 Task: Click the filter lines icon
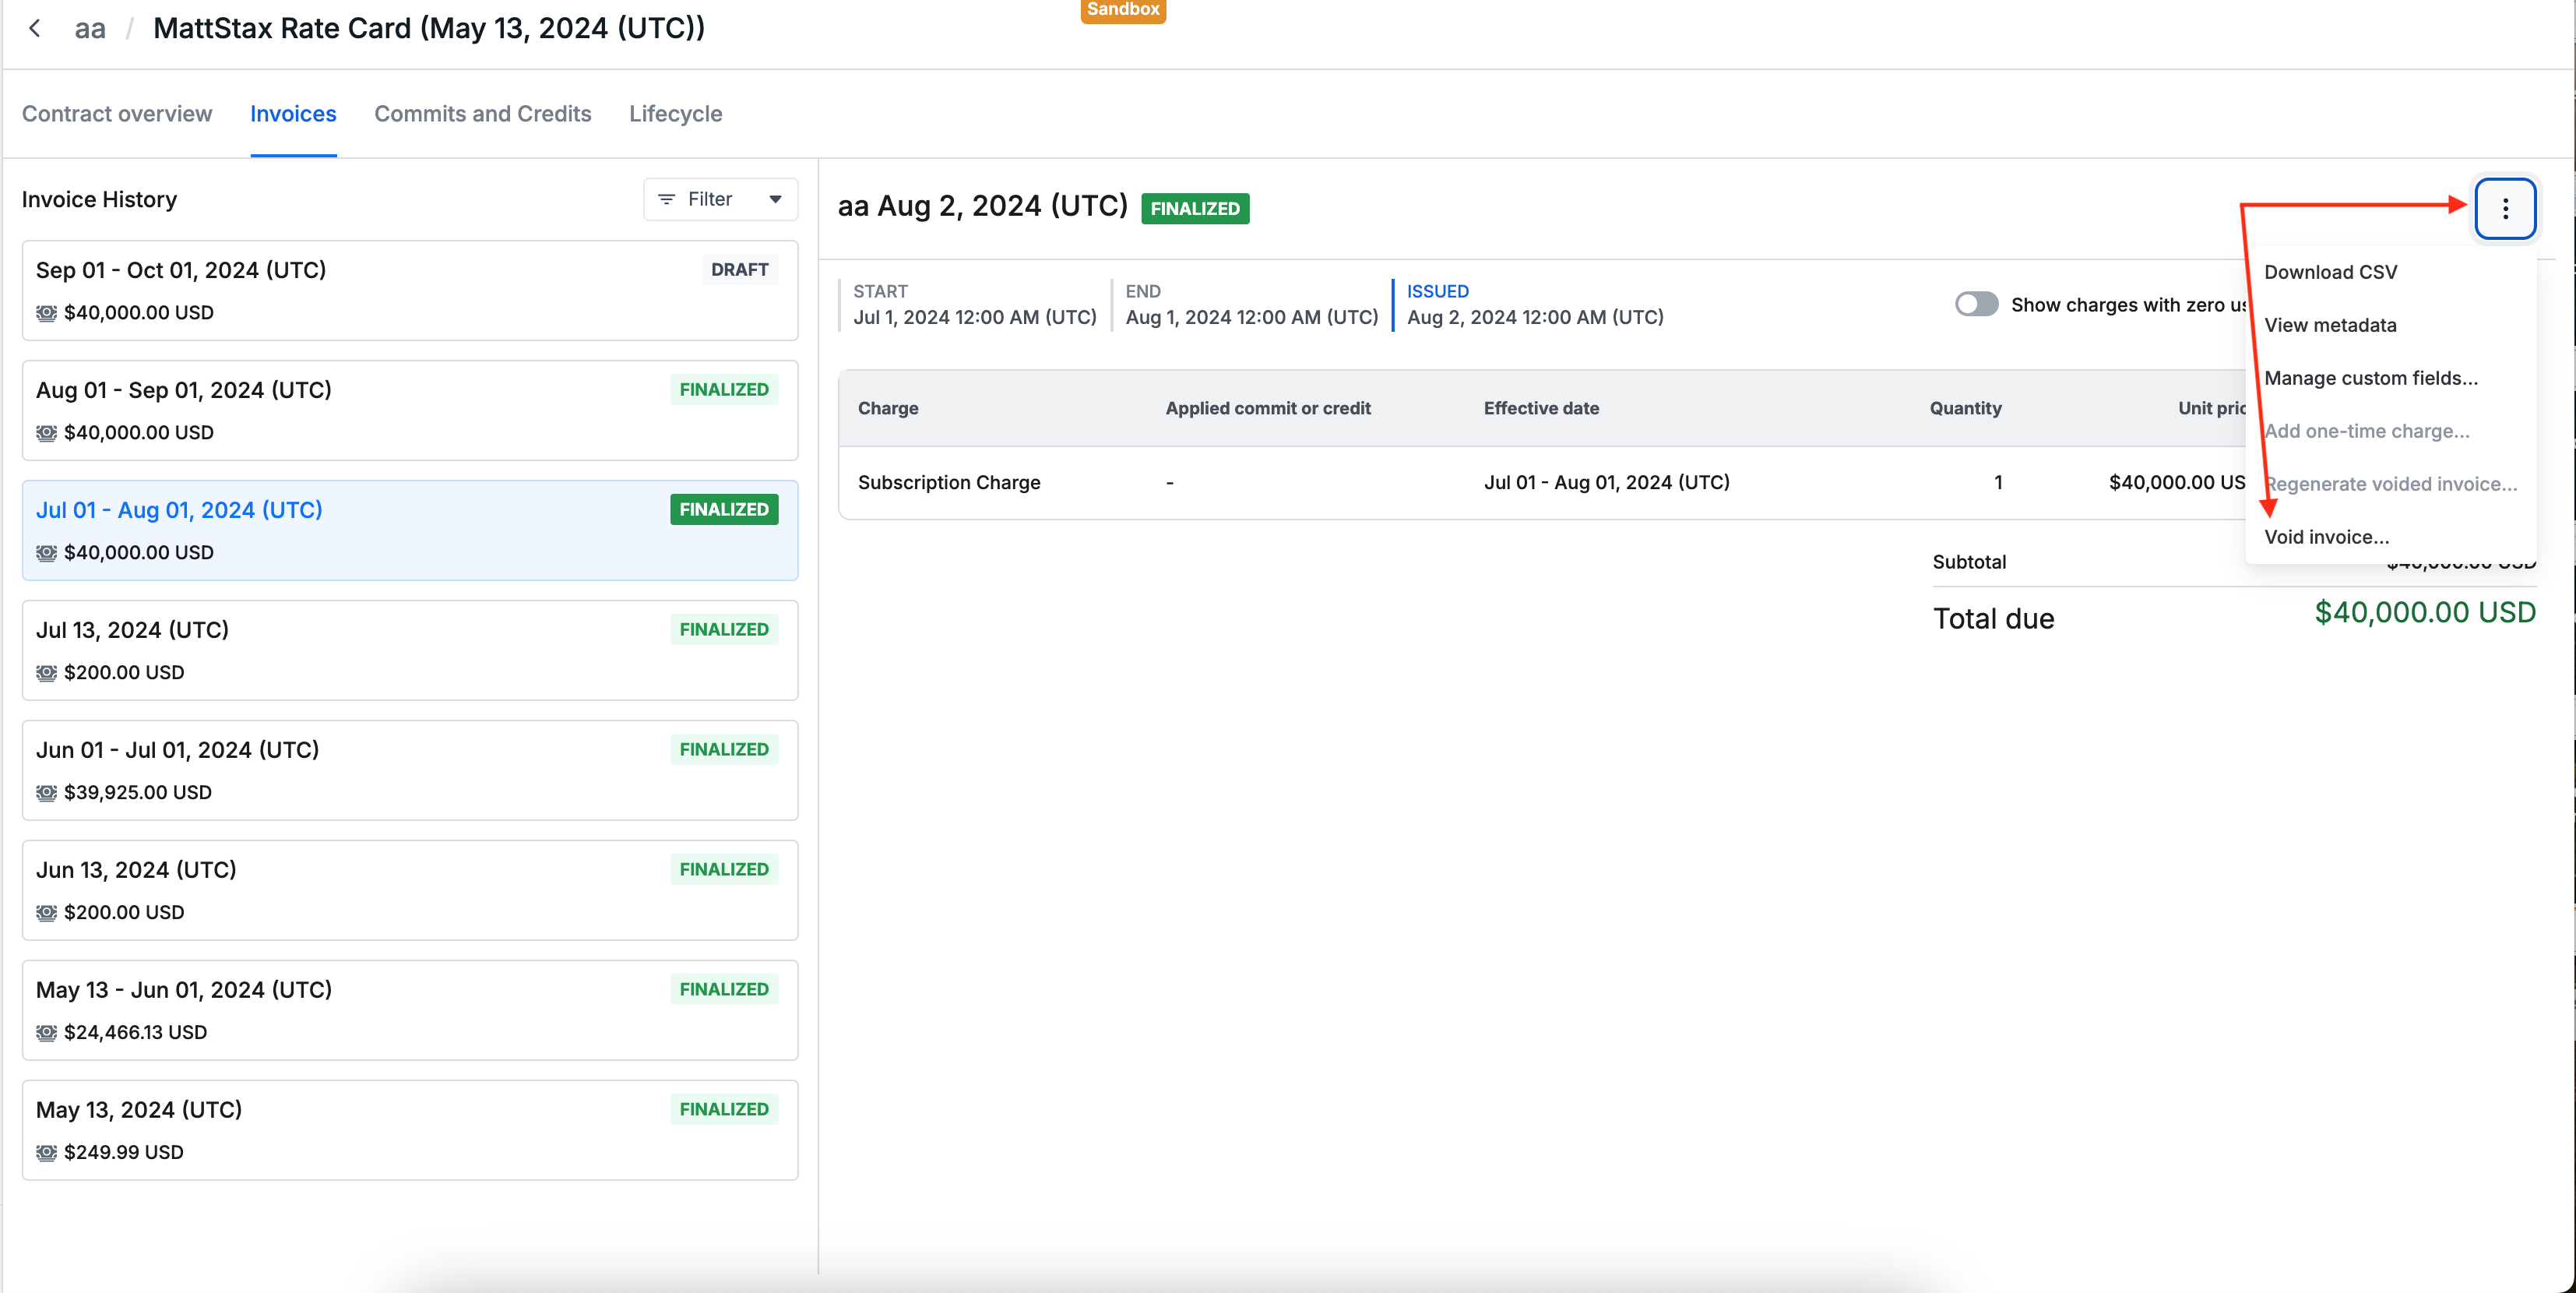tap(666, 199)
